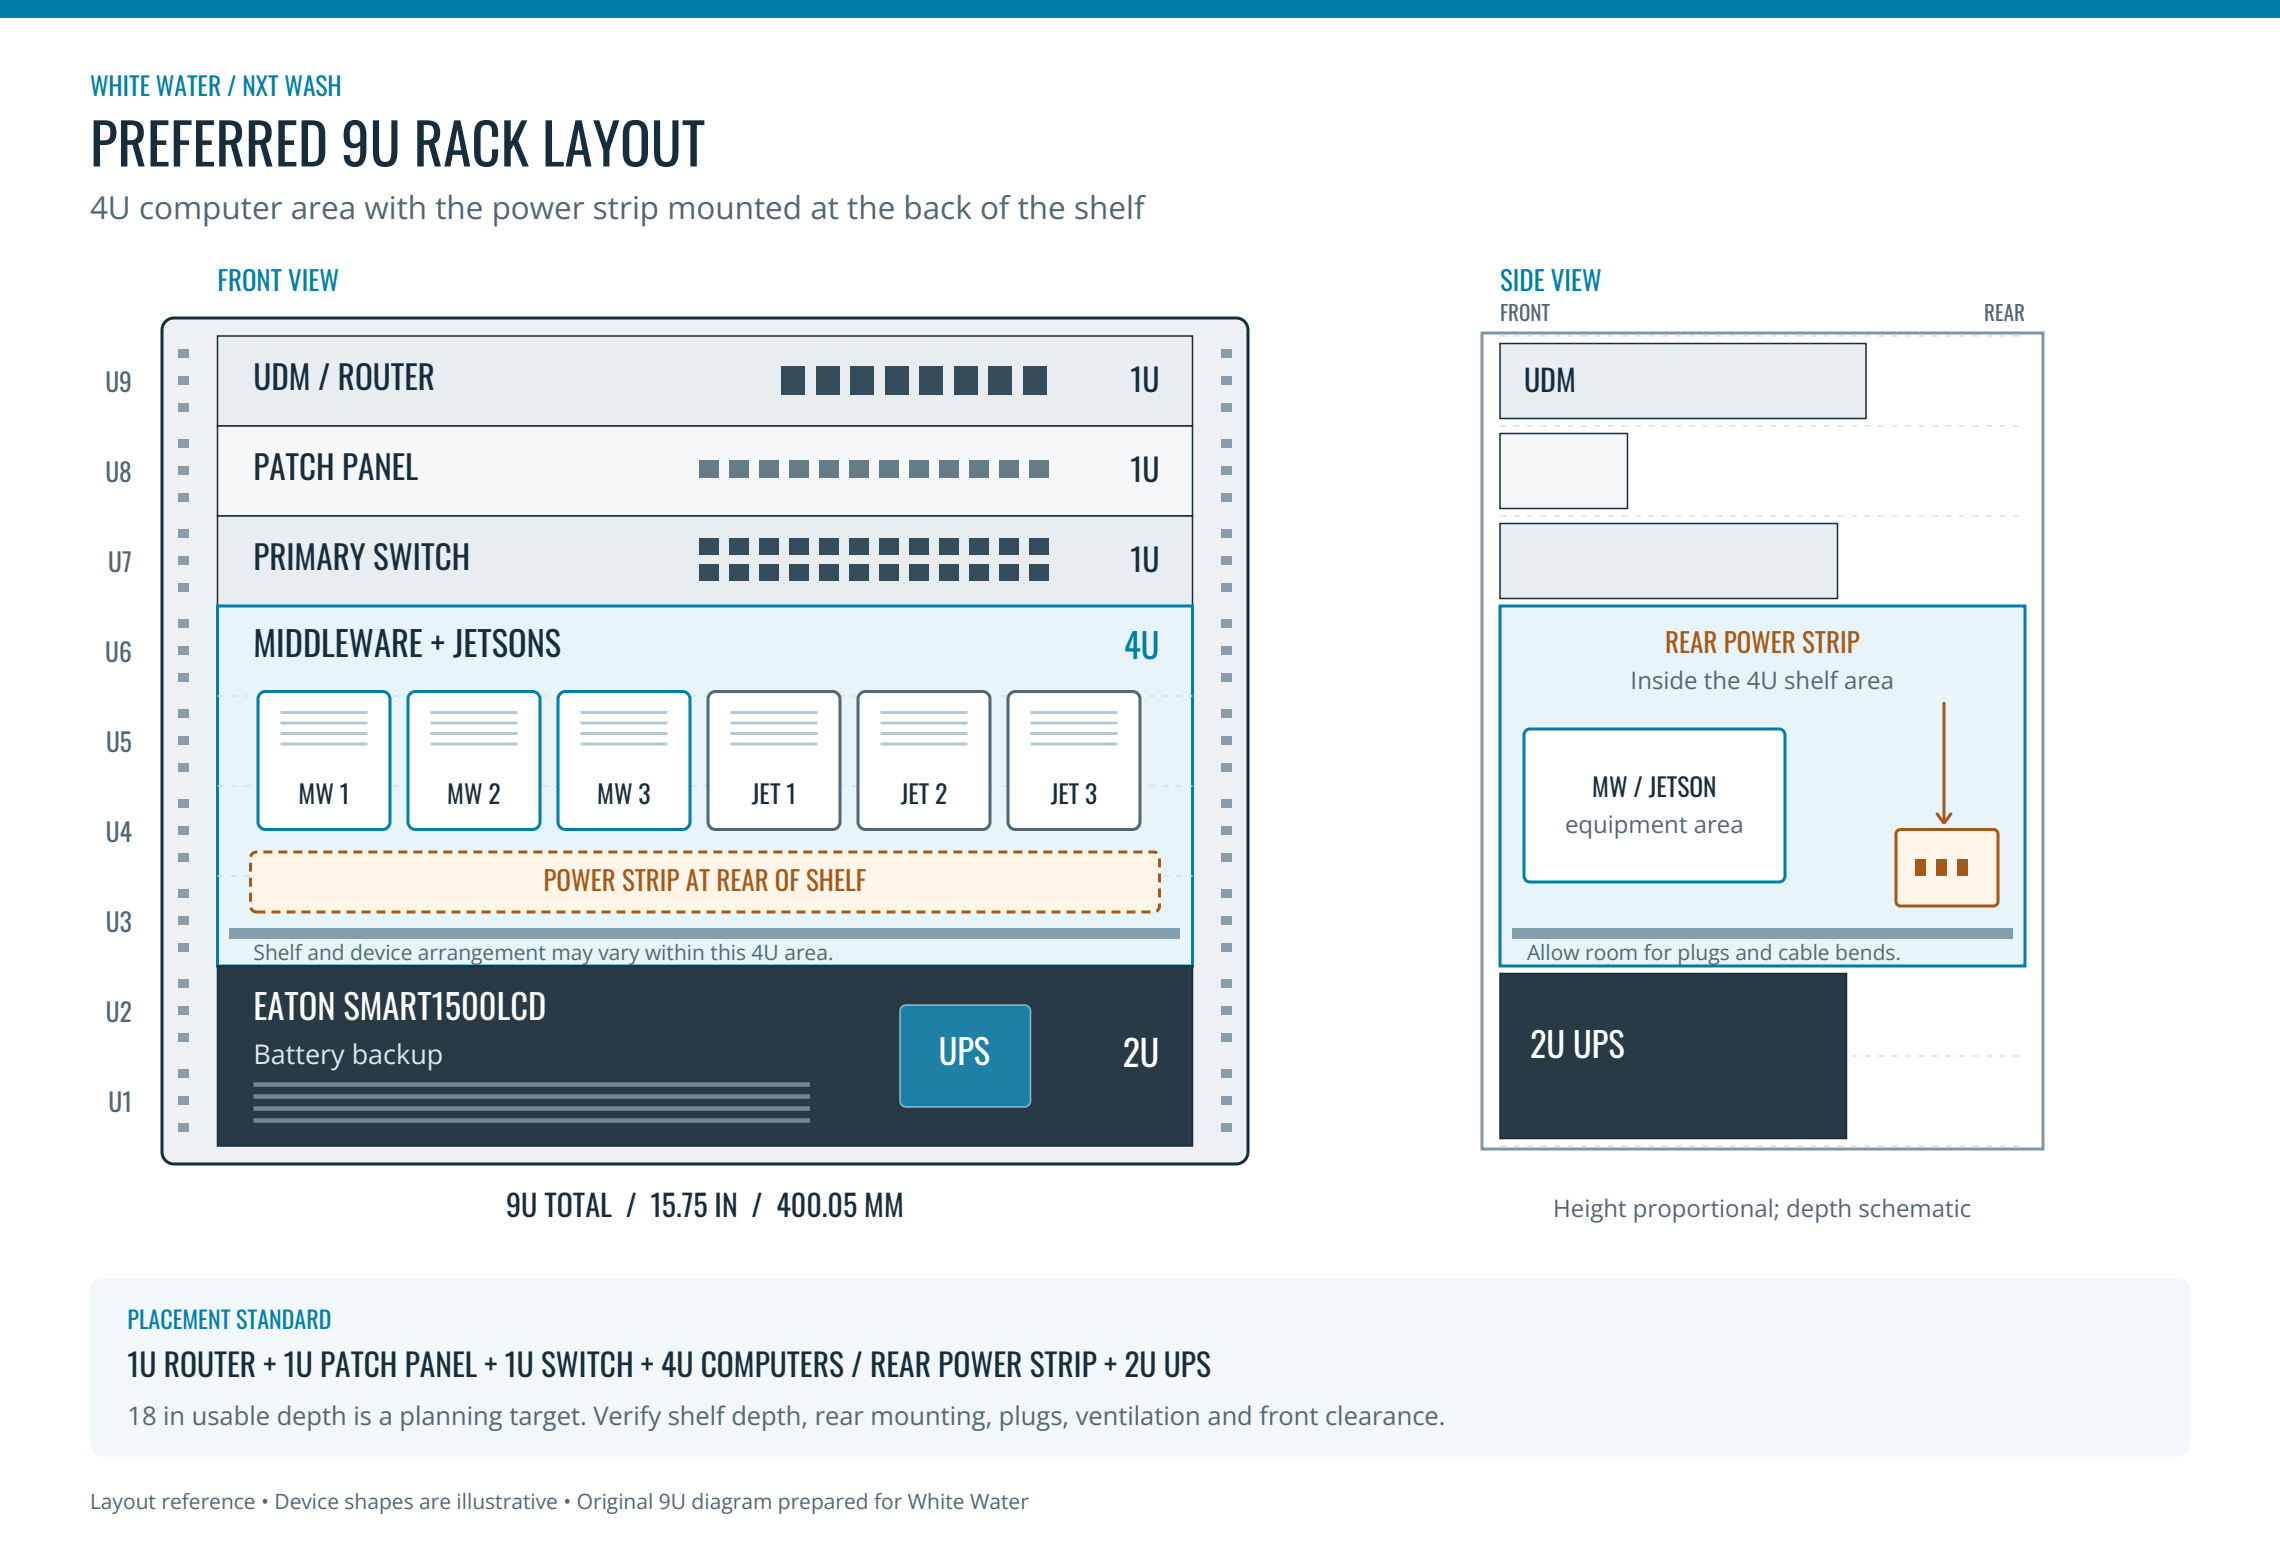Screen dimensions: 2280x1545
Task: Click the MW / JETSON equipment area box
Action: [1654, 805]
